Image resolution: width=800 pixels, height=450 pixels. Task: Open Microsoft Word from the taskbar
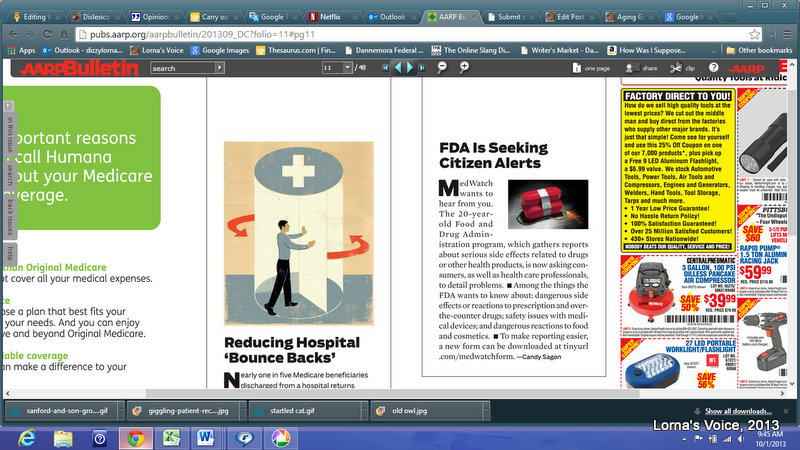[204, 438]
